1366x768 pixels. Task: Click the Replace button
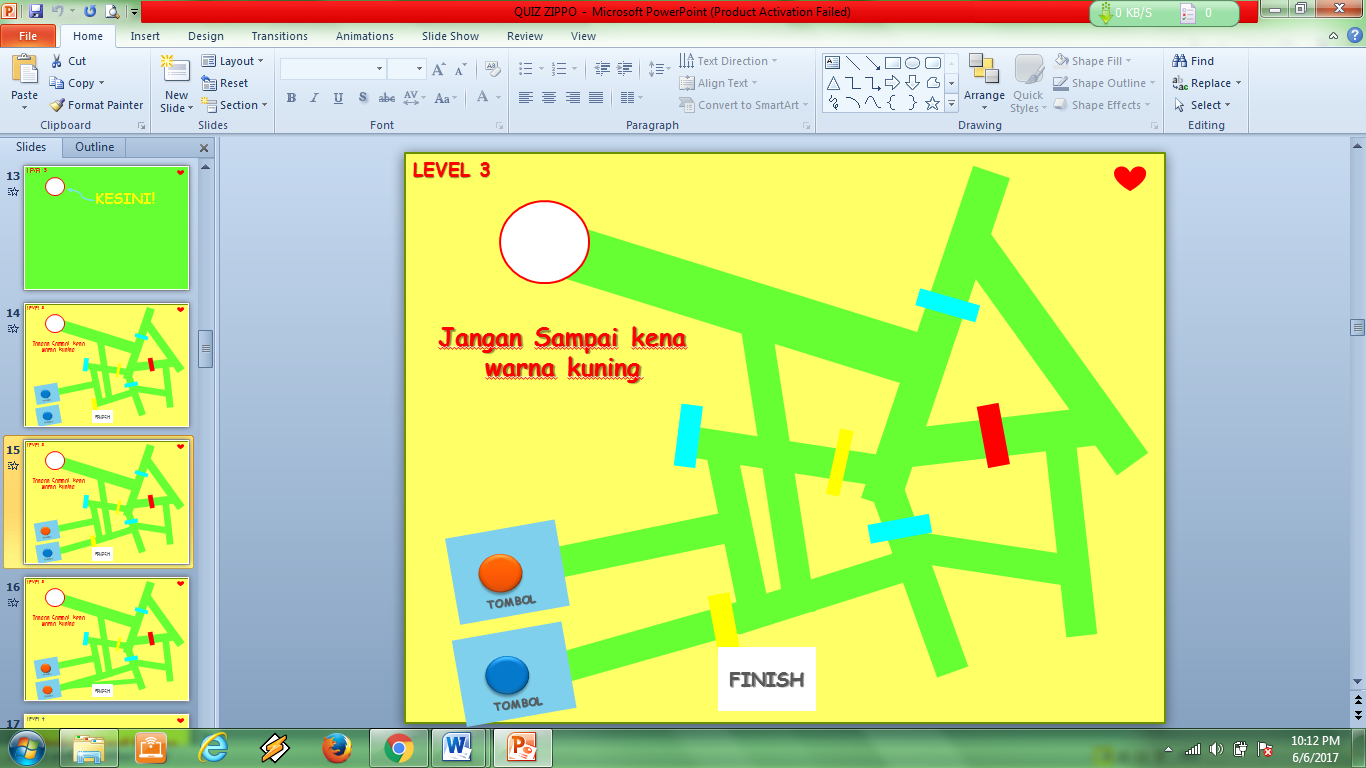pos(1207,83)
